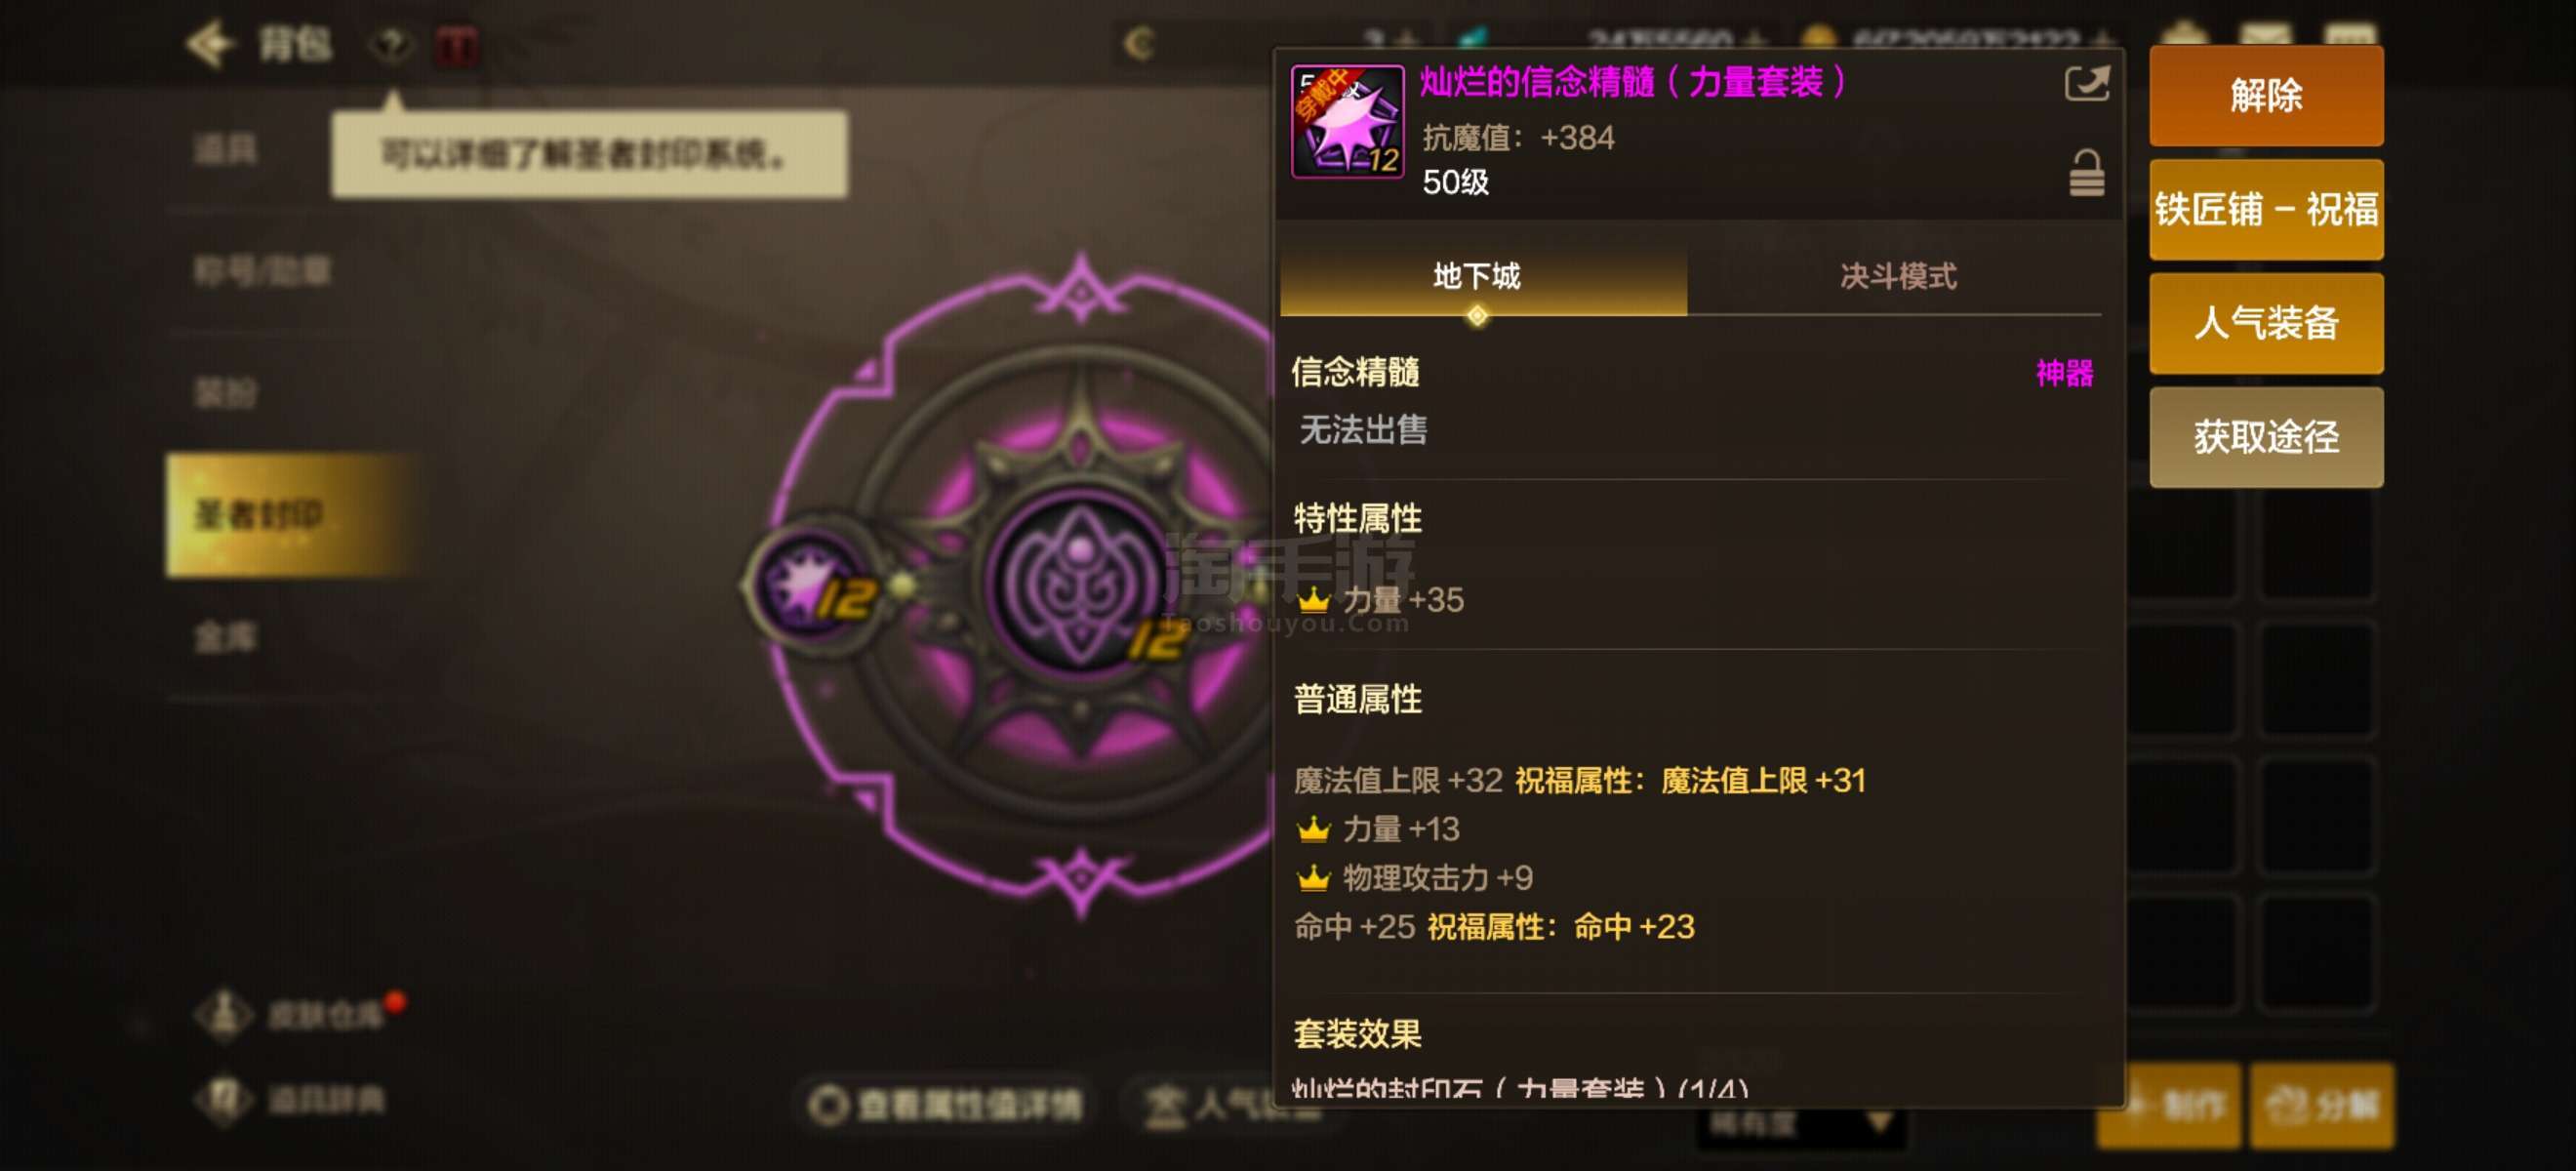2576x1171 pixels.
Task: Toggle the item lock icon
Action: coord(2086,173)
